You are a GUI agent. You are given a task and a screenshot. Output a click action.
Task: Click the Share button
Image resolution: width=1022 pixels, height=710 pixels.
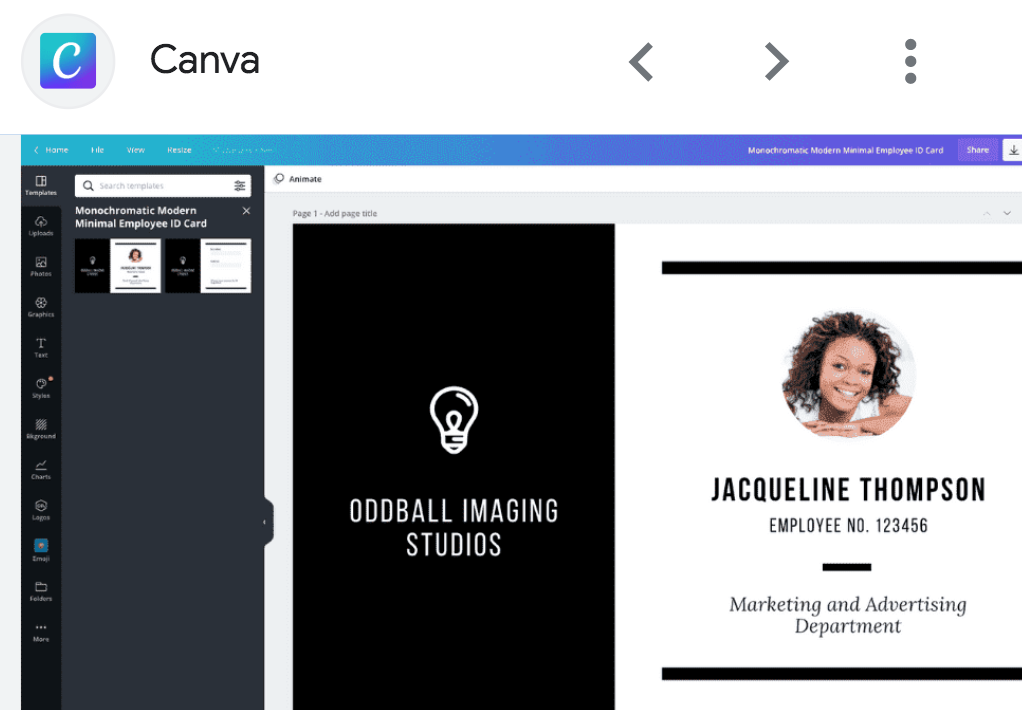point(977,150)
